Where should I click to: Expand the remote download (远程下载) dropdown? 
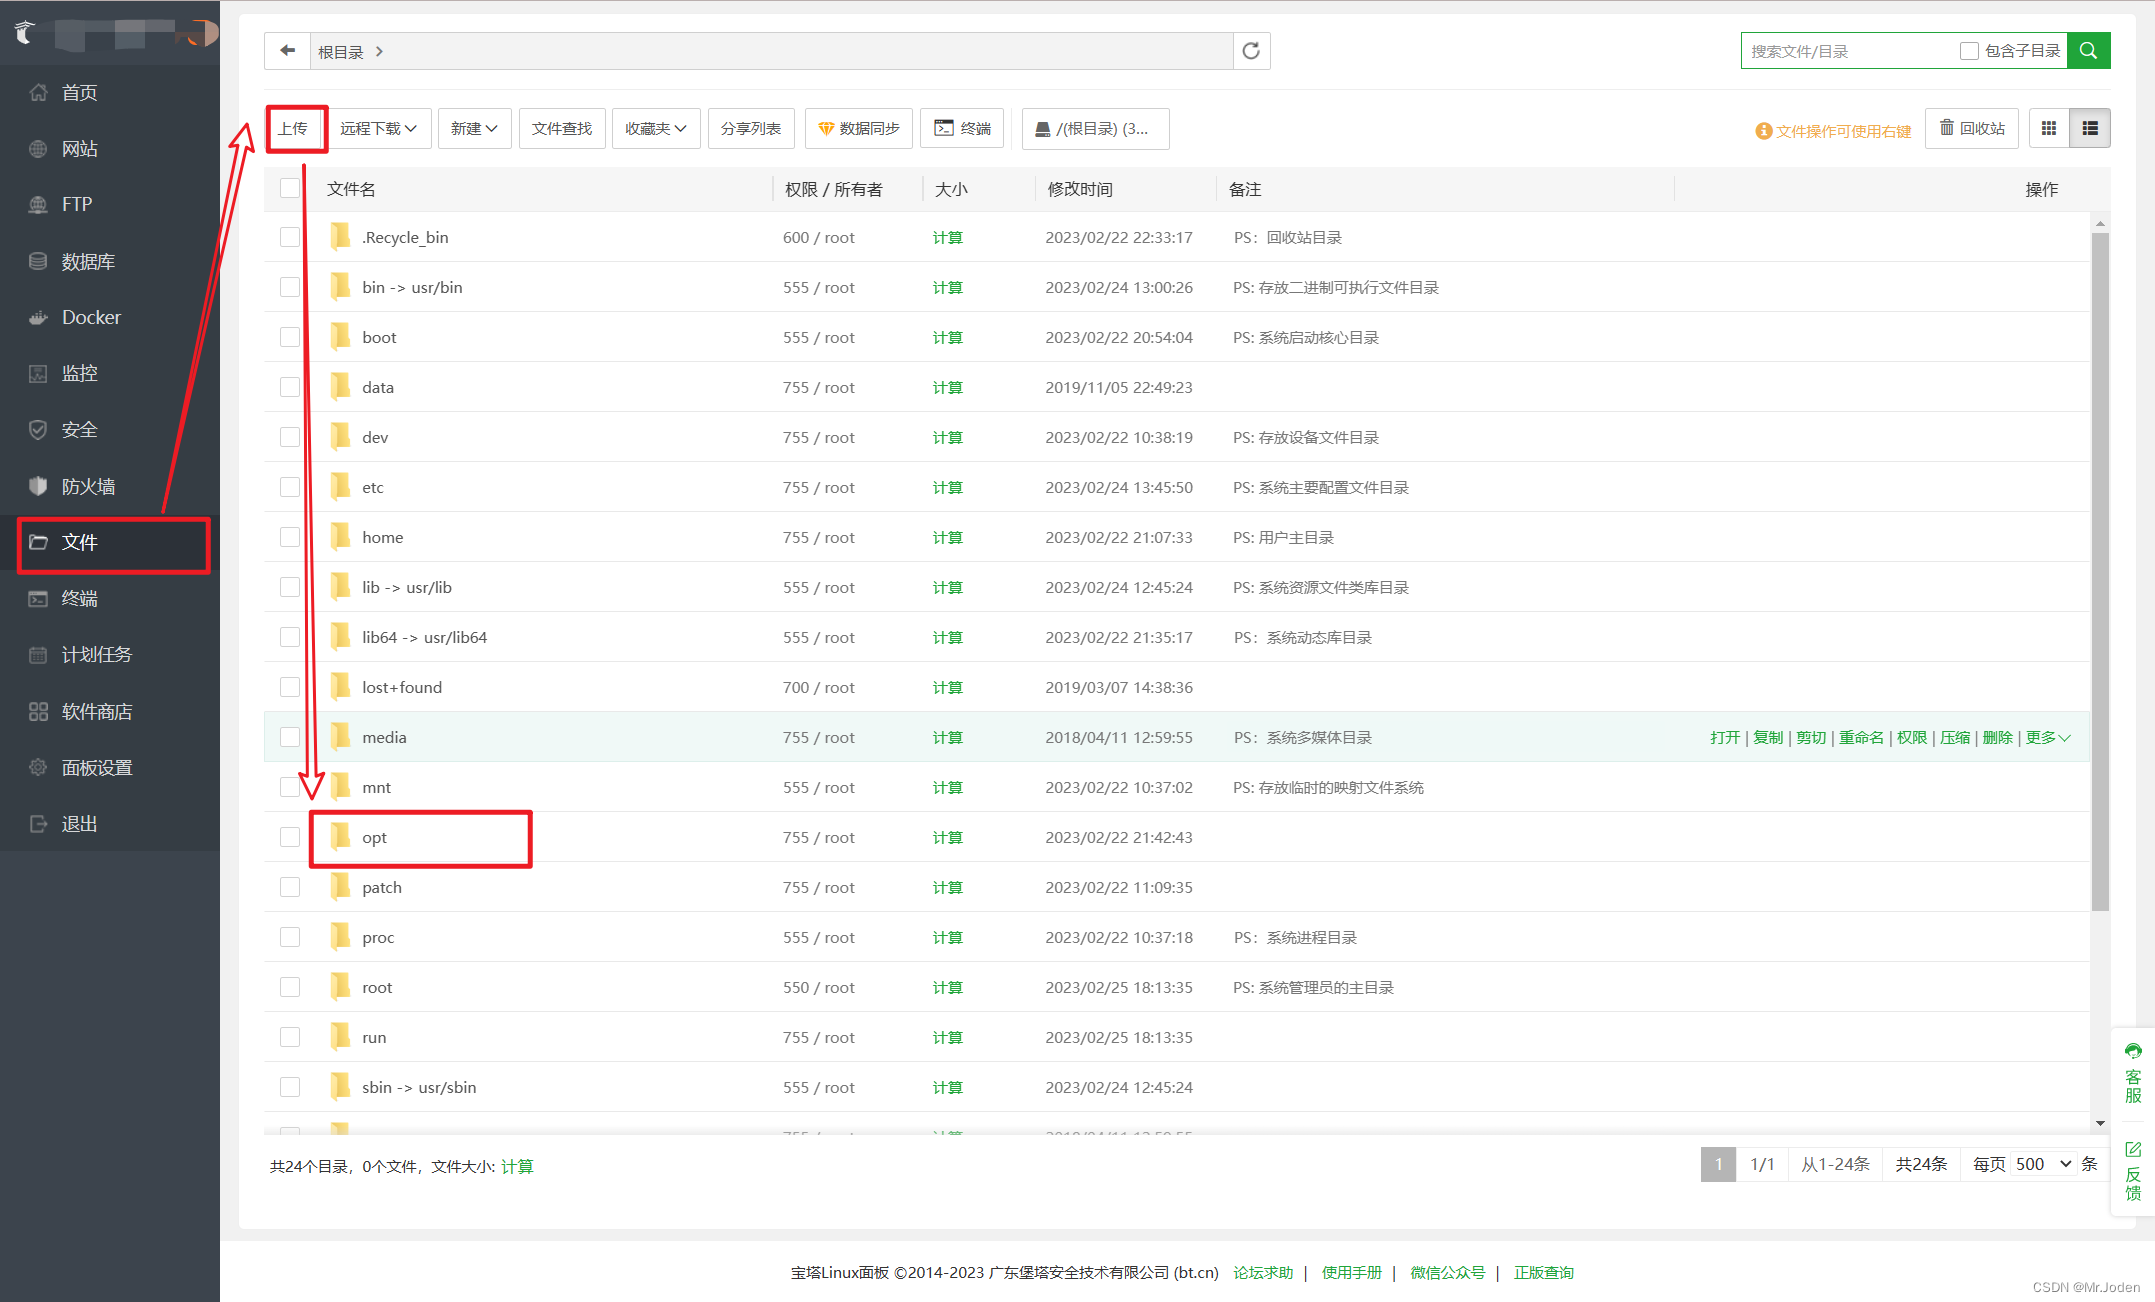(379, 128)
